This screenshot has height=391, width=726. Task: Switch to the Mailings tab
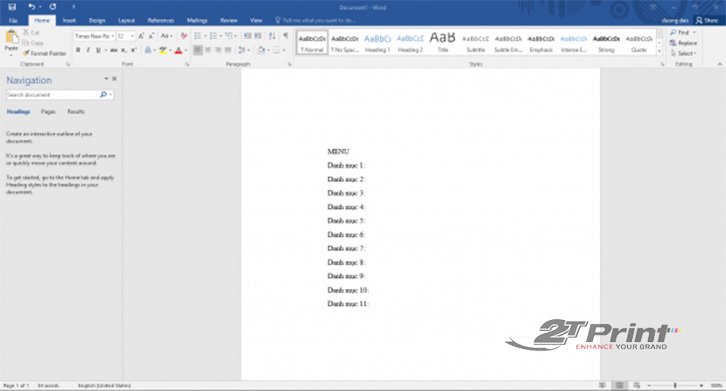coord(197,20)
